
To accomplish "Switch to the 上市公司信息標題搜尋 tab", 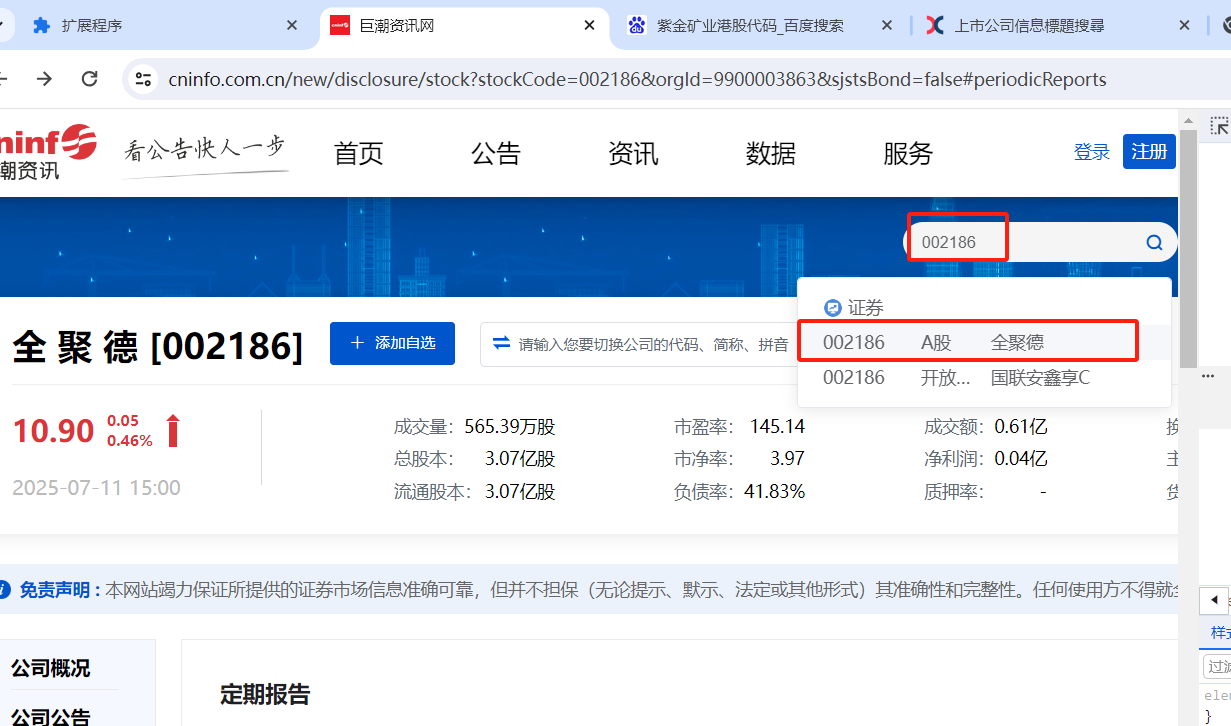I will pos(1030,25).
